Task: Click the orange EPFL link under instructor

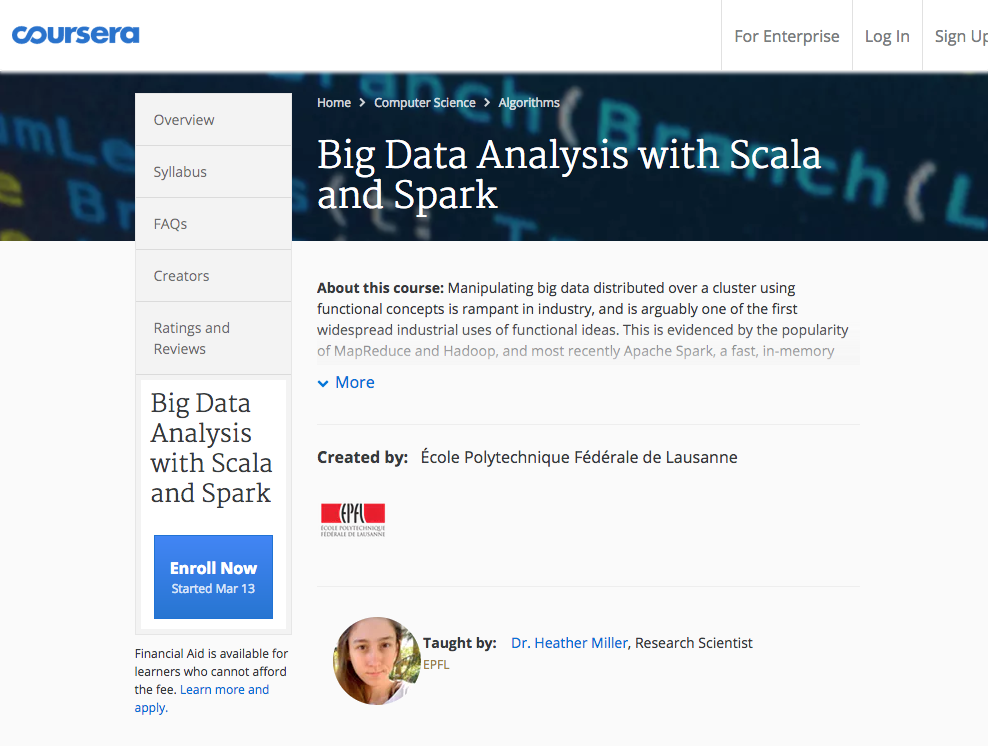Action: pyautogui.click(x=437, y=664)
